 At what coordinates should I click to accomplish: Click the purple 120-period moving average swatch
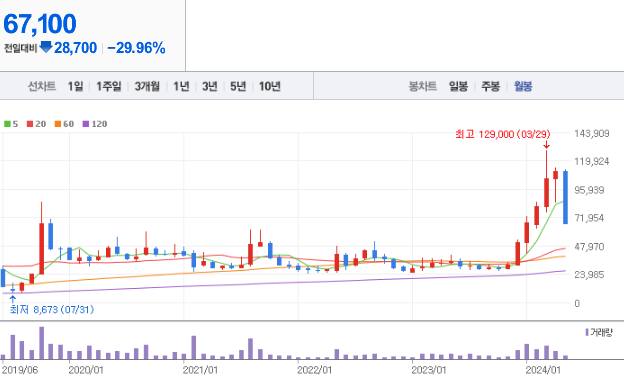86,124
